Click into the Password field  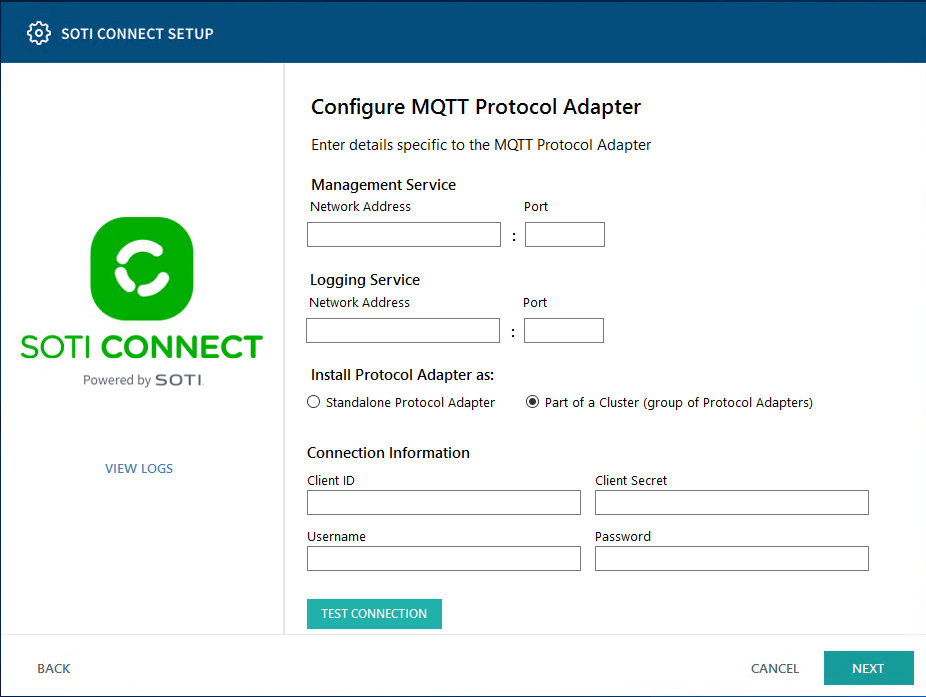pos(732,558)
